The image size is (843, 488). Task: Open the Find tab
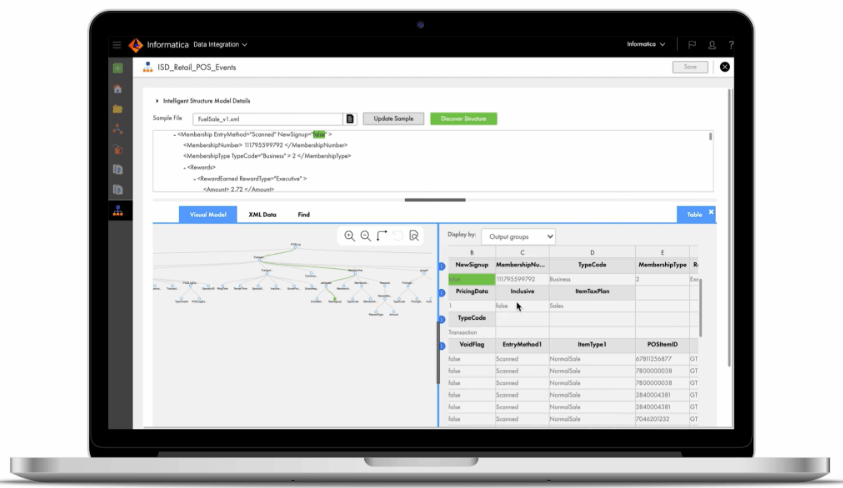(x=304, y=214)
